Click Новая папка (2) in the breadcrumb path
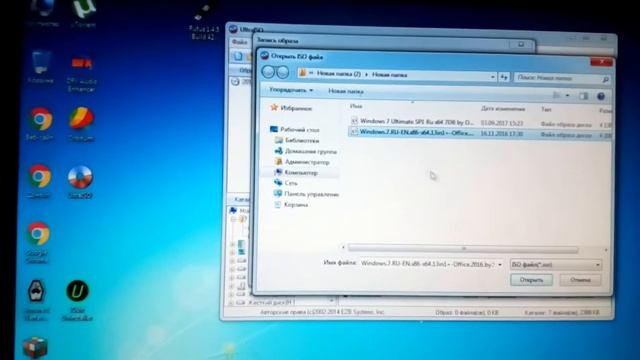Screen dimensions: 640x360 click(x=338, y=74)
